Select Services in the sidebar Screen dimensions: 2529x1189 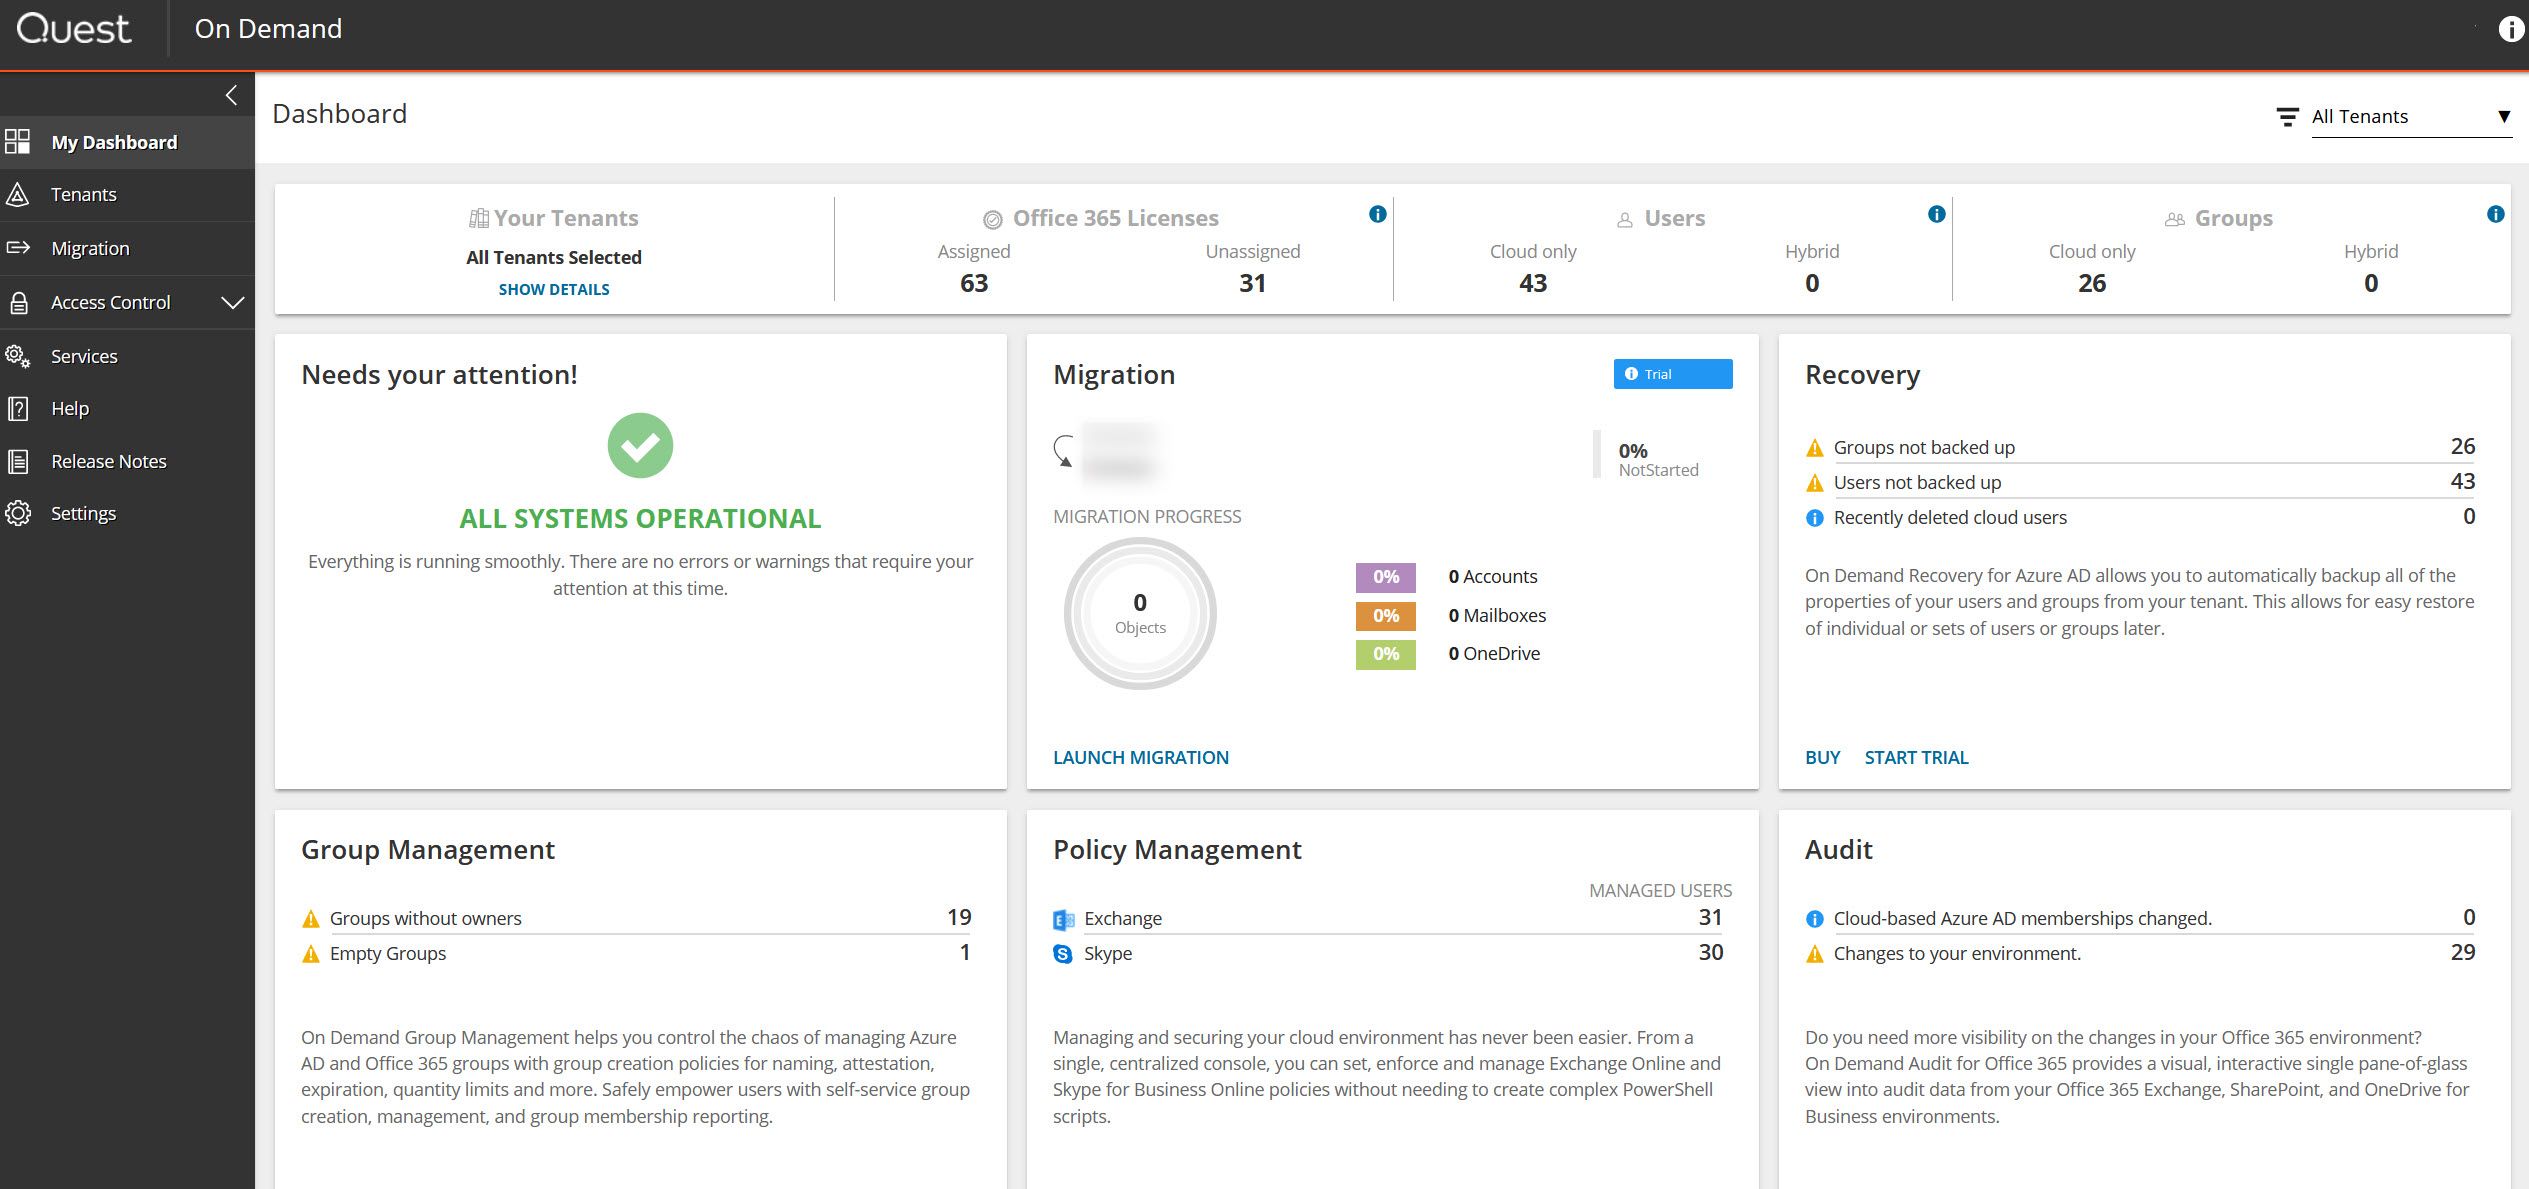tap(127, 356)
